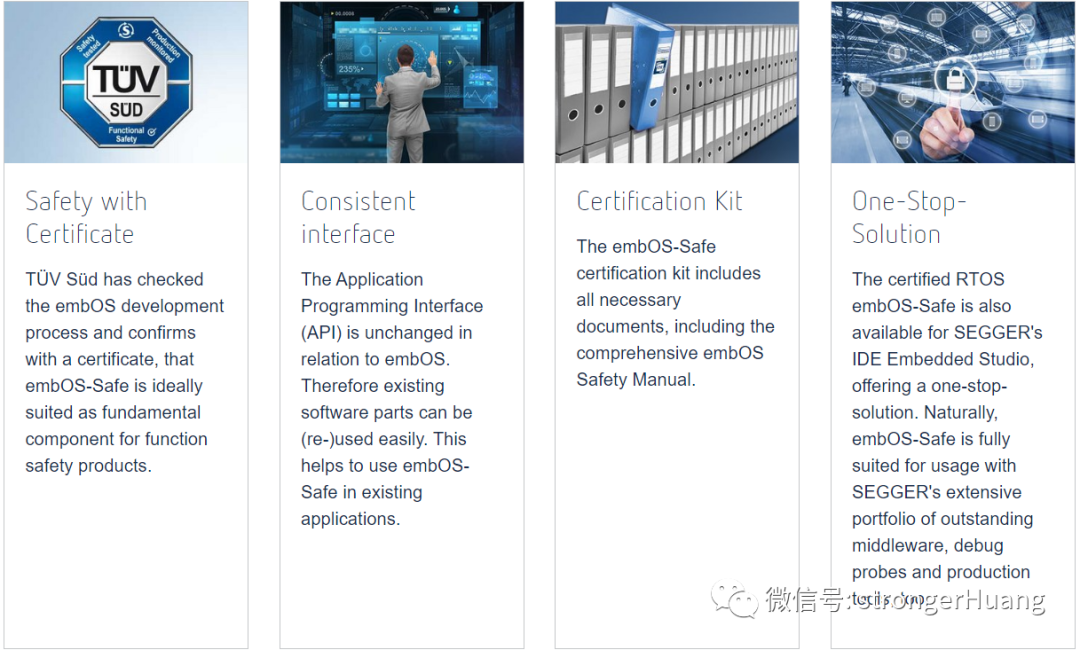Select the 'Safety with Certificate' heading
The height and width of the screenshot is (650, 1080).
[x=86, y=218]
